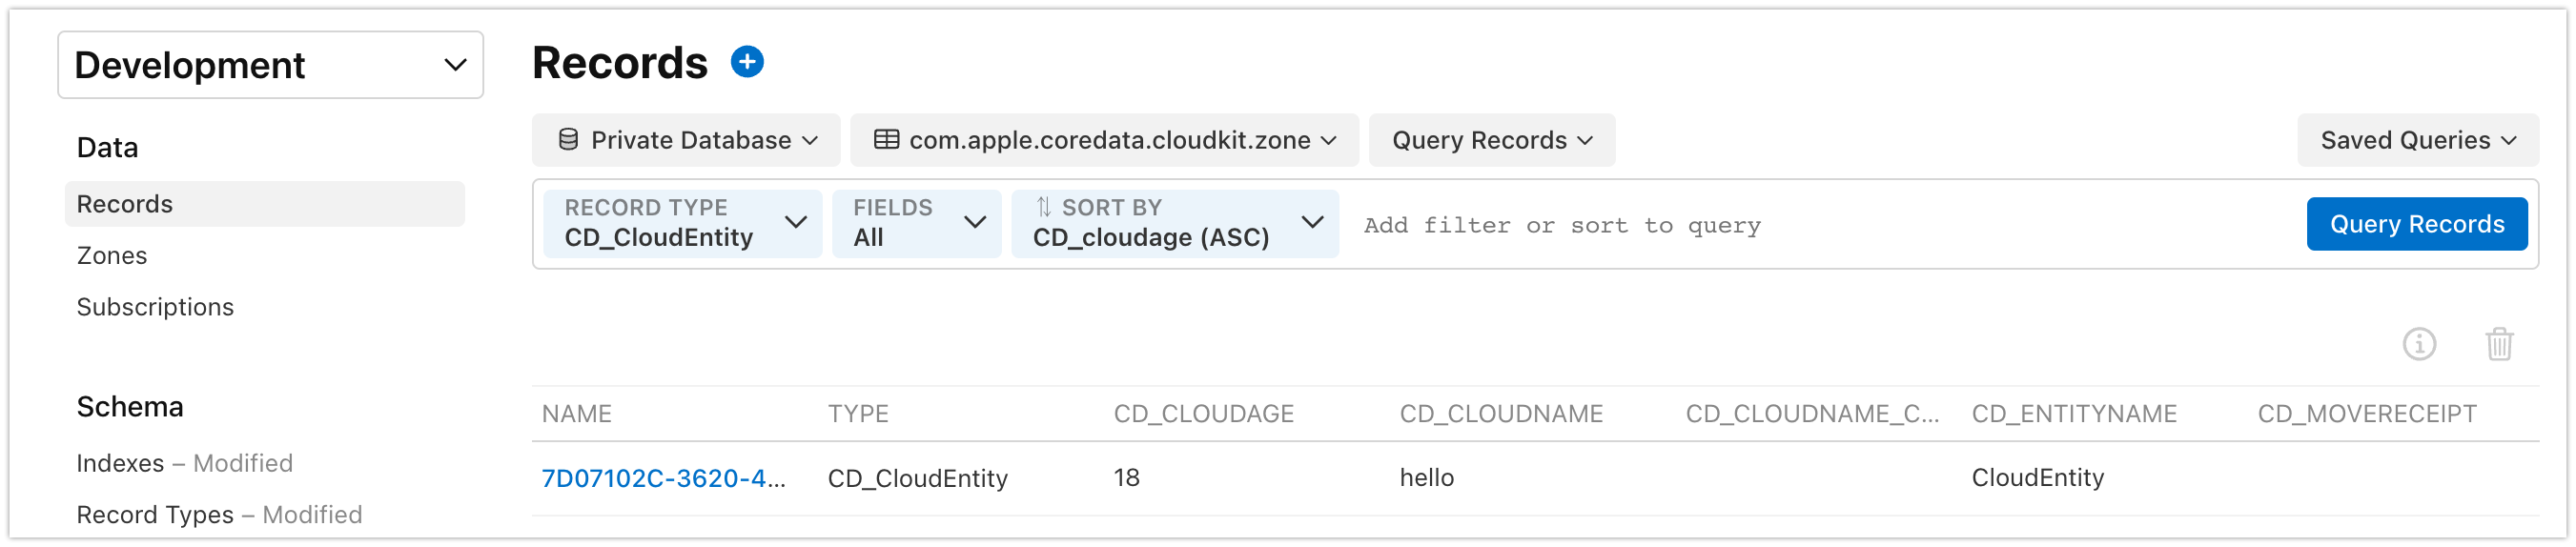Open the Saved Queries dropdown
Image resolution: width=2576 pixels, height=547 pixels.
[2417, 140]
